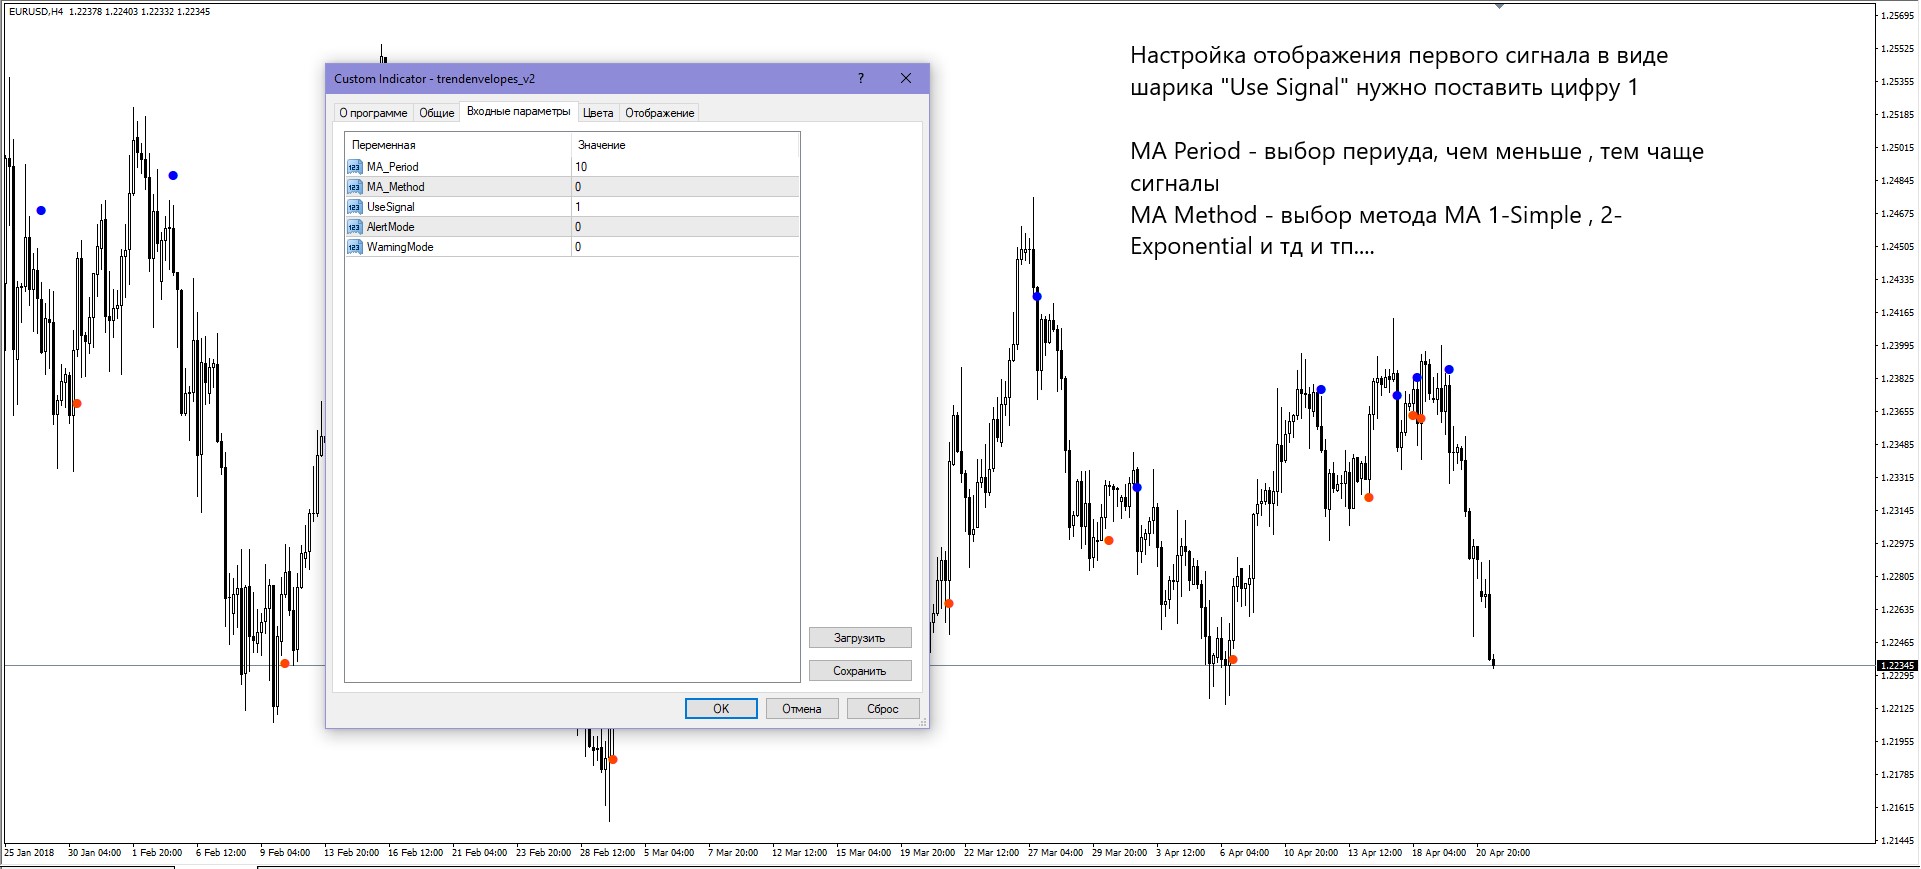This screenshot has width=1921, height=869.
Task: Select the WarningMode row name
Action: pos(400,247)
